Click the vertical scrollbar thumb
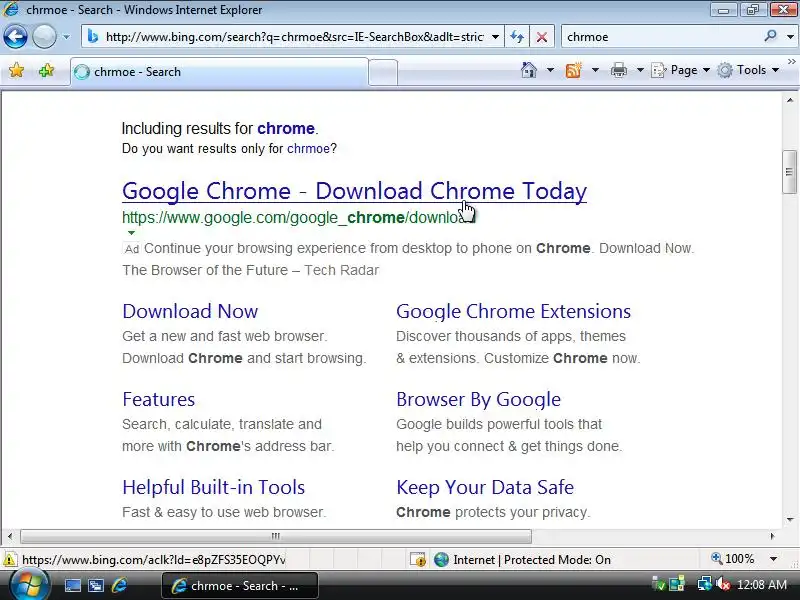The width and height of the screenshot is (800, 600). click(x=789, y=172)
